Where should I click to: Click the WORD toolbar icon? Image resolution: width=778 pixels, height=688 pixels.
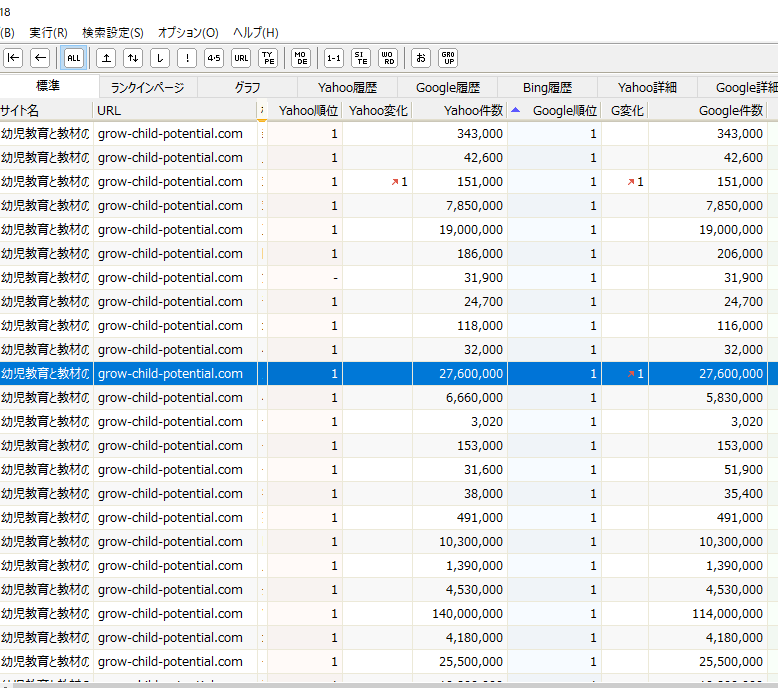(388, 58)
